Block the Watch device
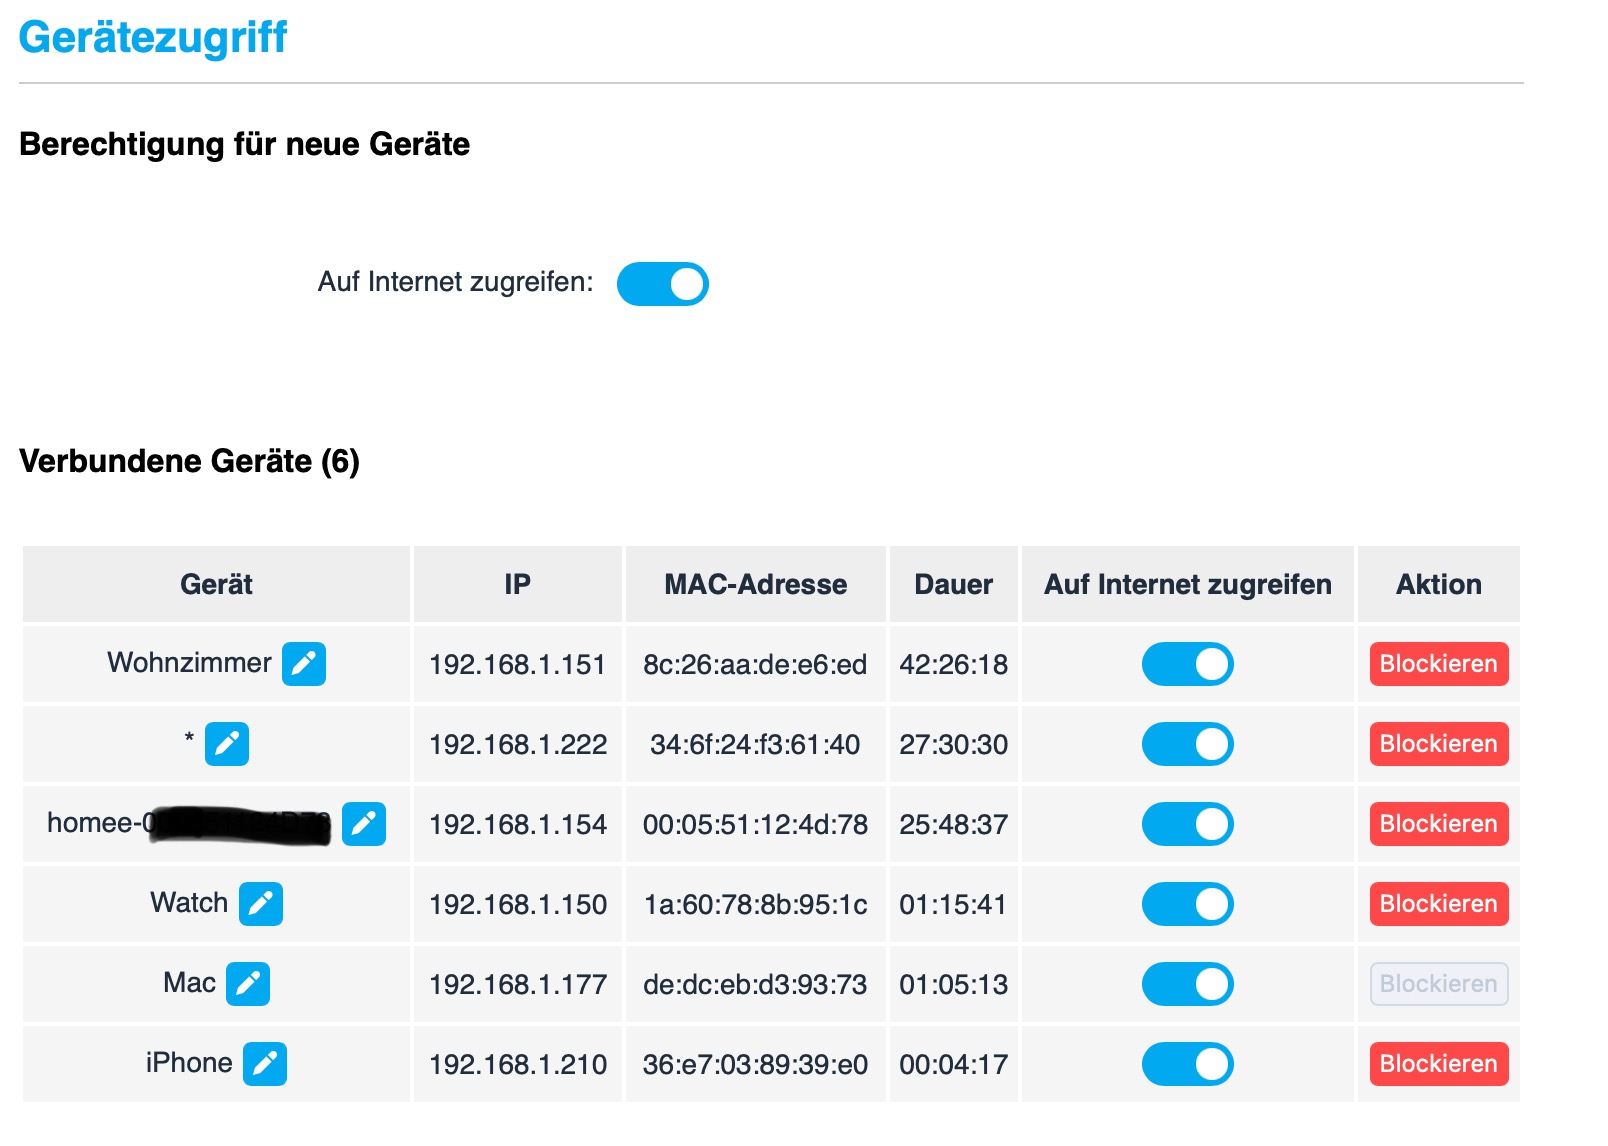 tap(1439, 904)
